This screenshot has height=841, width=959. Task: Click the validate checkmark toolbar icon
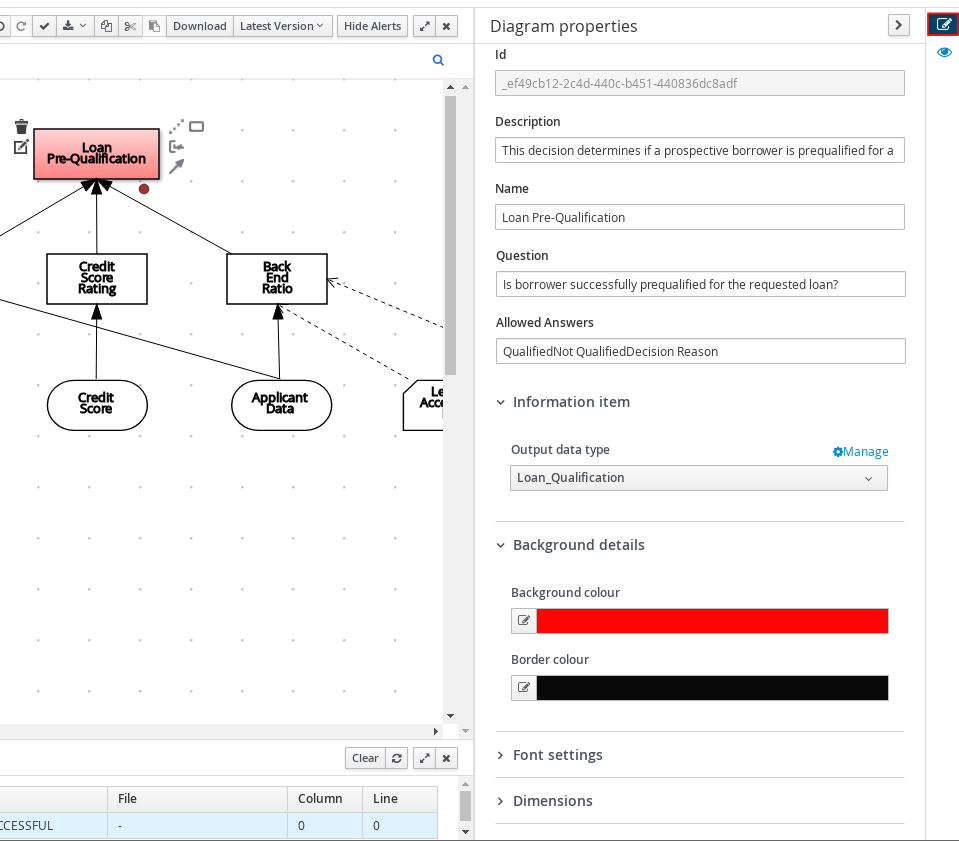44,26
